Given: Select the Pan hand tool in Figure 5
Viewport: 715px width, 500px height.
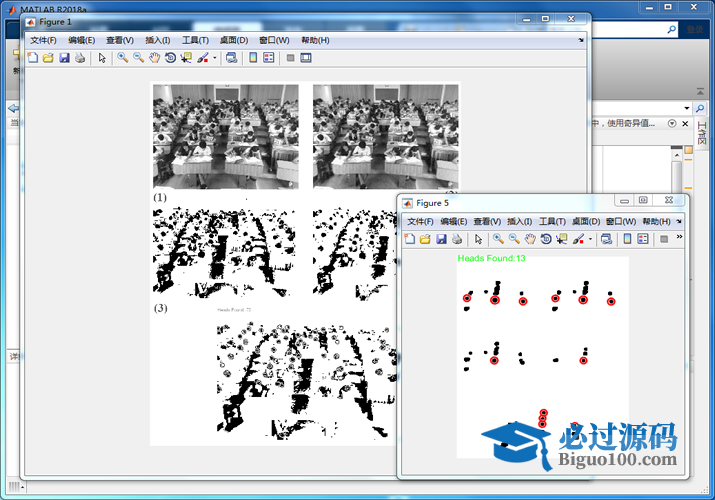Looking at the screenshot, I should pos(530,239).
